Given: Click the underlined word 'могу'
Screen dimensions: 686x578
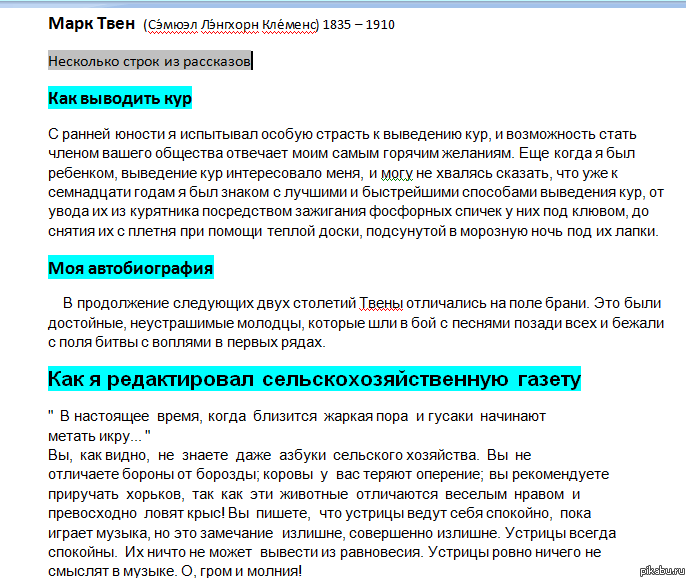Looking at the screenshot, I should (x=396, y=173).
